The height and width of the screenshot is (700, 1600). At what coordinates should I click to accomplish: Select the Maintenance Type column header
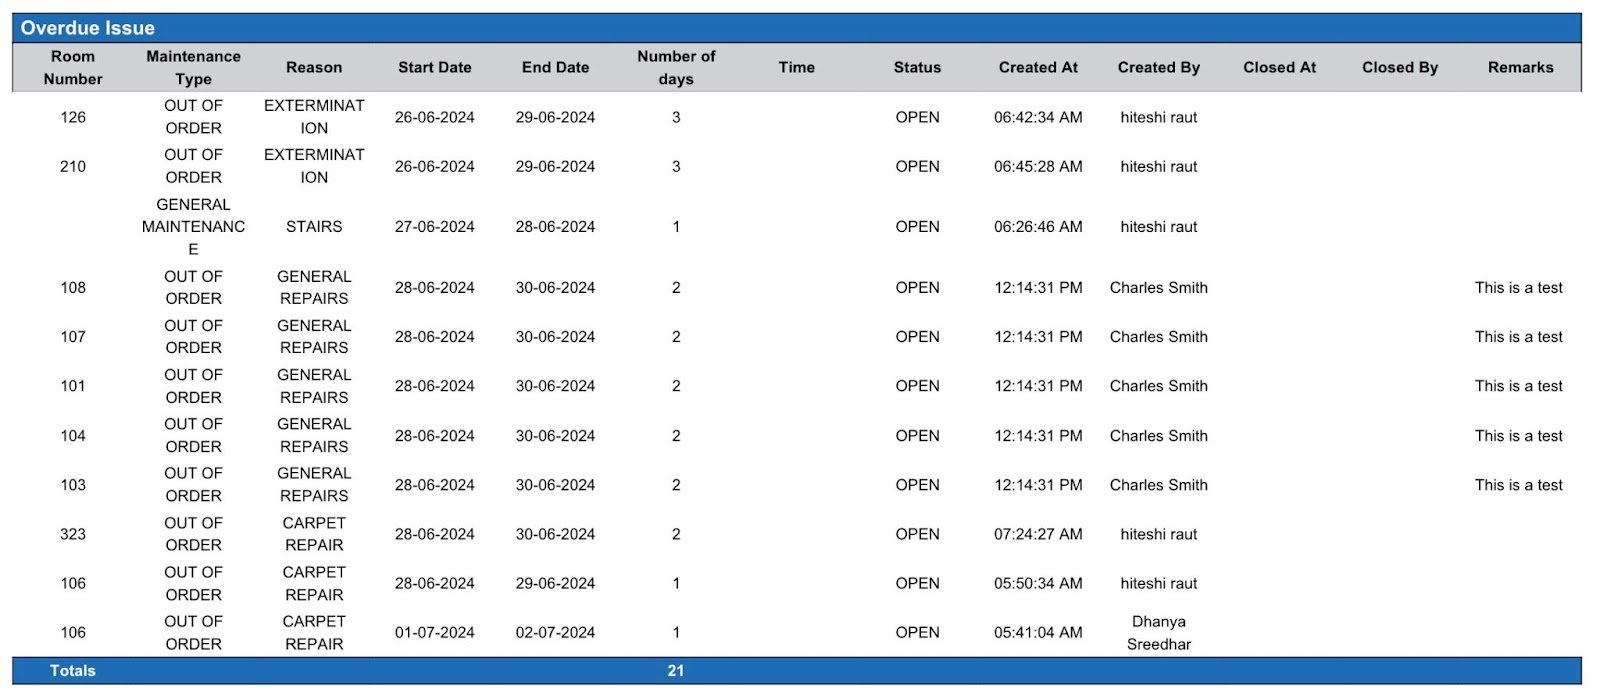tap(193, 67)
